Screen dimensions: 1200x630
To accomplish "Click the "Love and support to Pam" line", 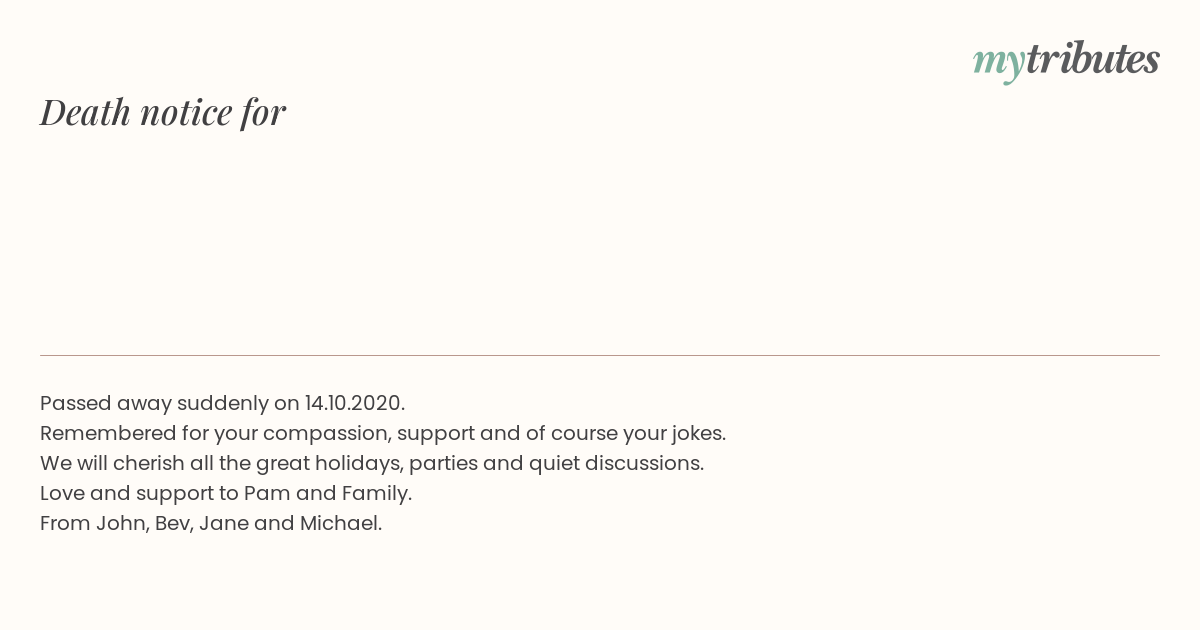I will [226, 493].
